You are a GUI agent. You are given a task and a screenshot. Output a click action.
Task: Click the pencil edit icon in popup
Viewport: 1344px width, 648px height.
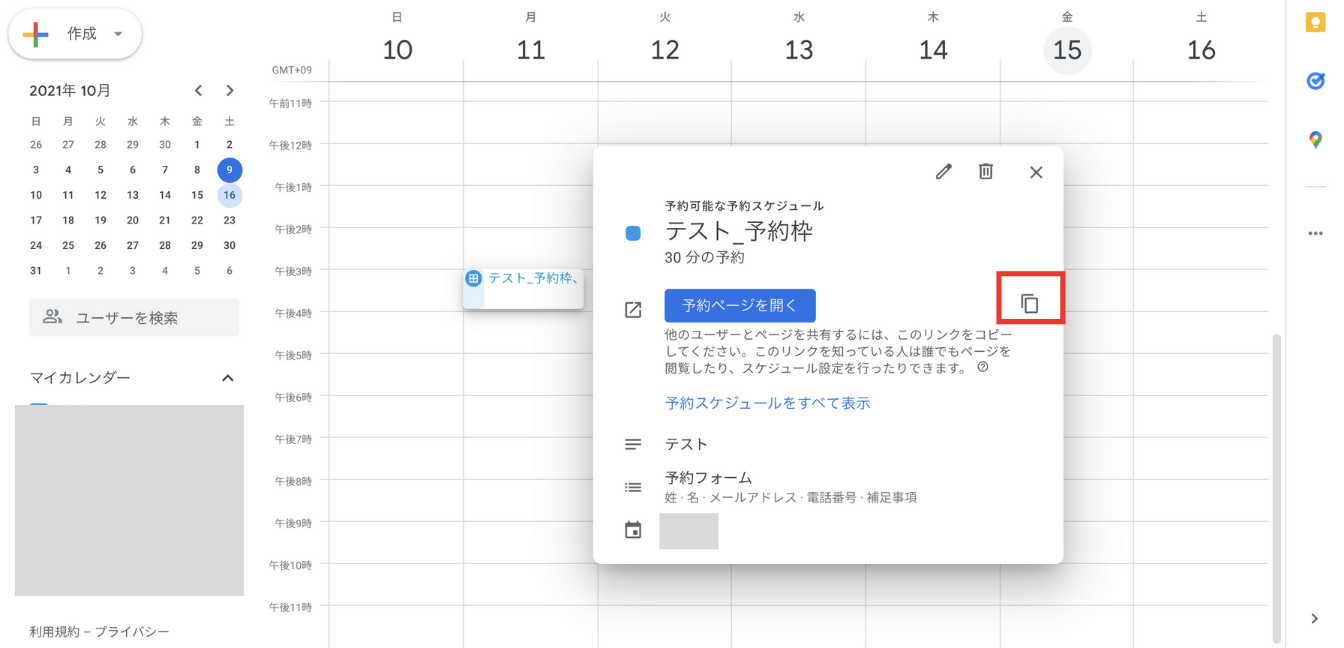click(x=943, y=171)
